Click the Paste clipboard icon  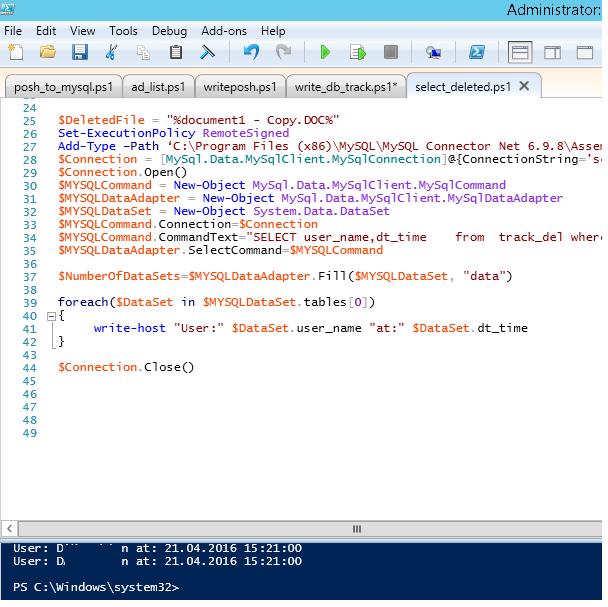click(x=176, y=52)
